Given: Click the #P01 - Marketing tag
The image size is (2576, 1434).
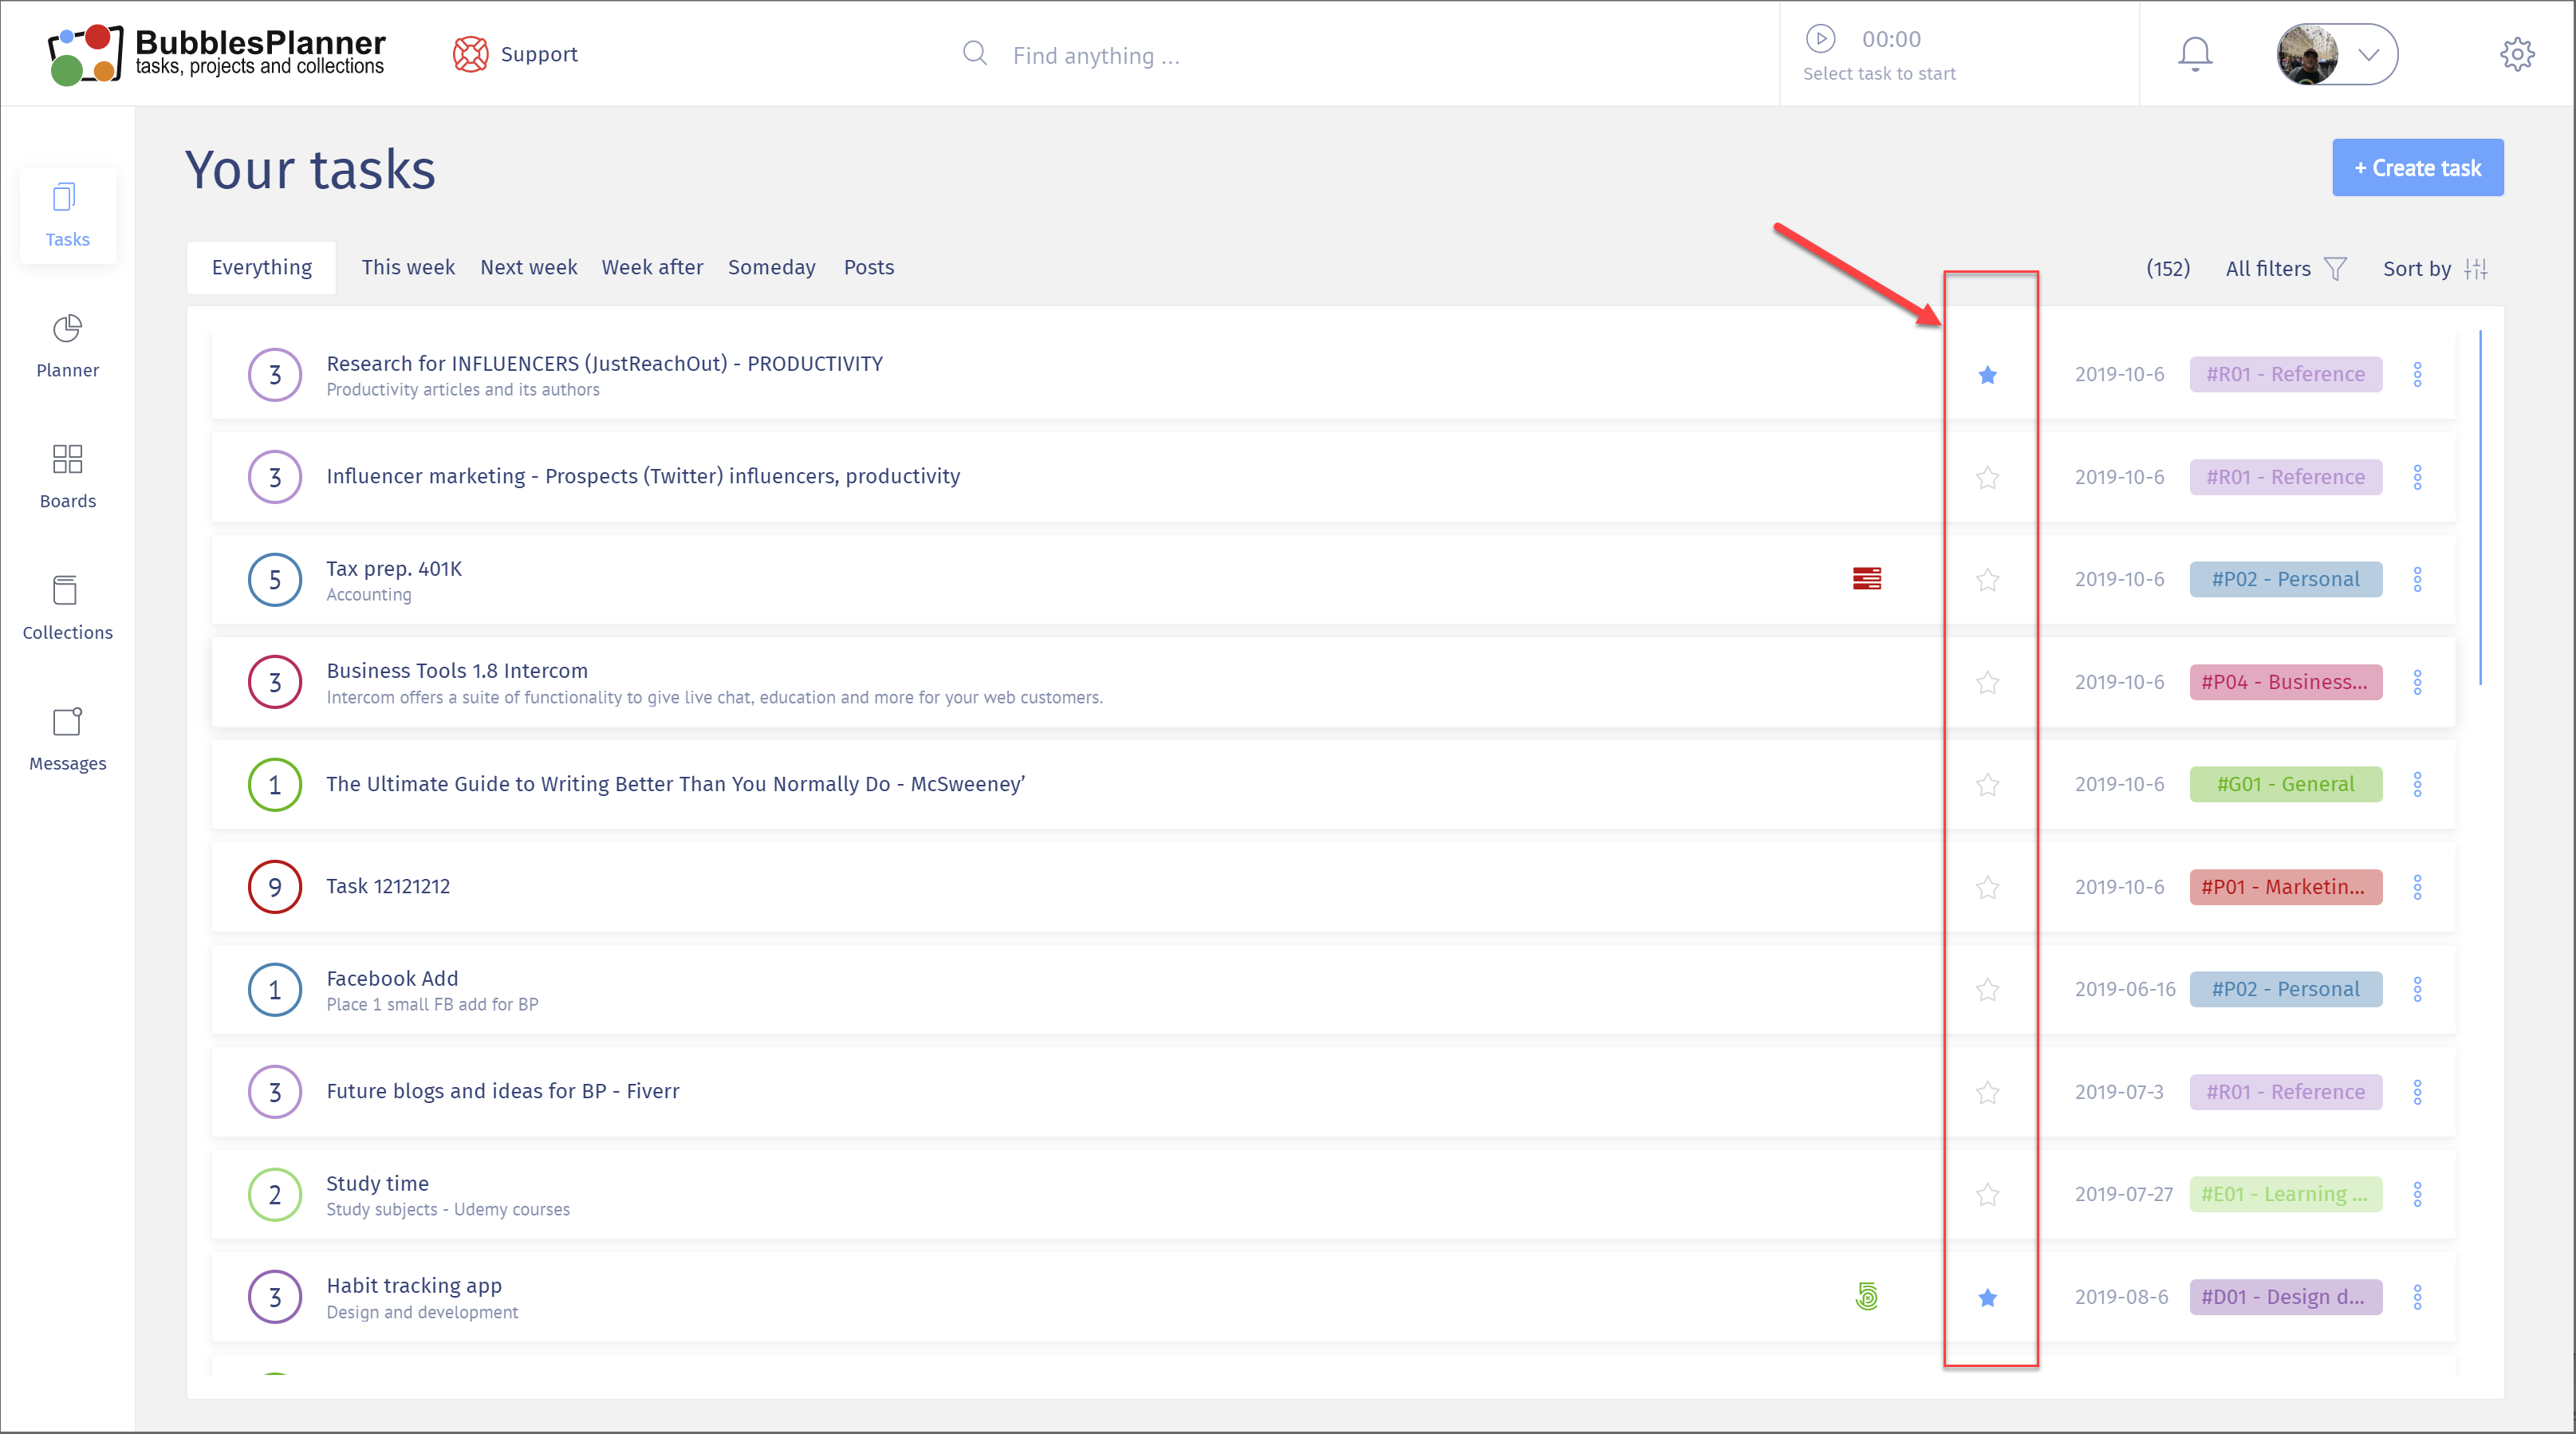Looking at the screenshot, I should (2285, 887).
